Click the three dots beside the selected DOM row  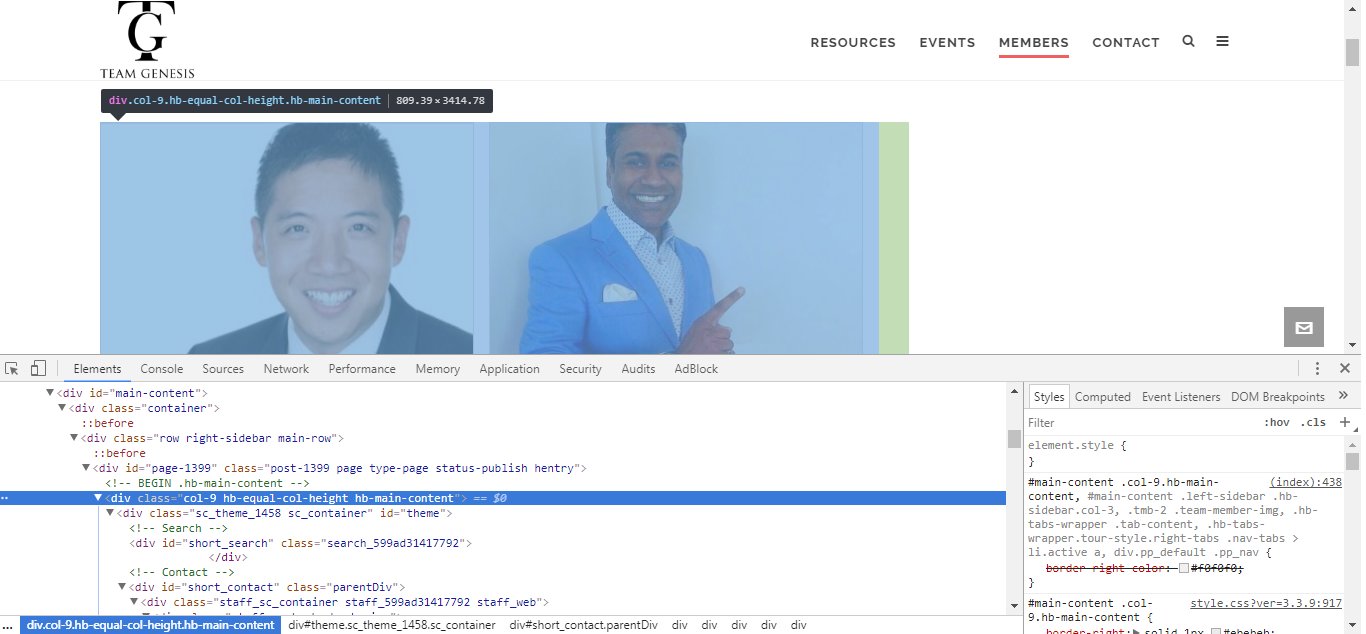pyautogui.click(x=6, y=498)
